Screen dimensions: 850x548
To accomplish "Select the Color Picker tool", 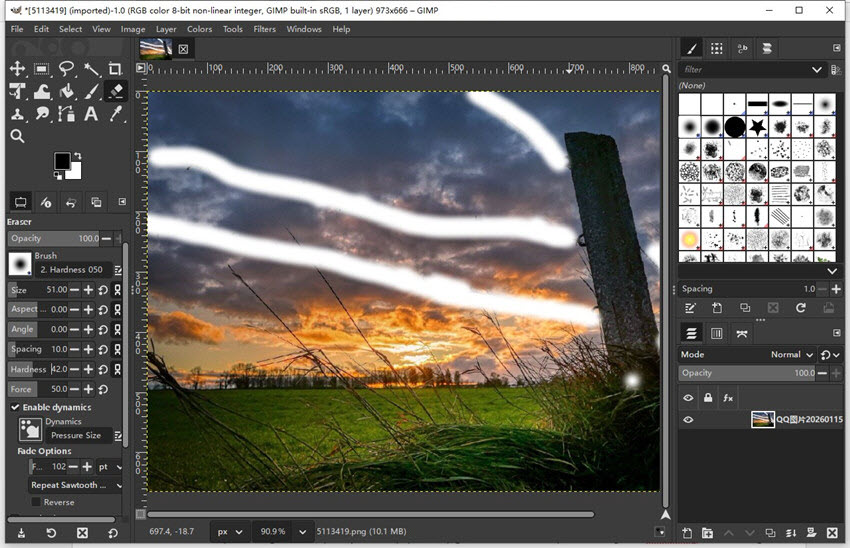I will tap(115, 114).
